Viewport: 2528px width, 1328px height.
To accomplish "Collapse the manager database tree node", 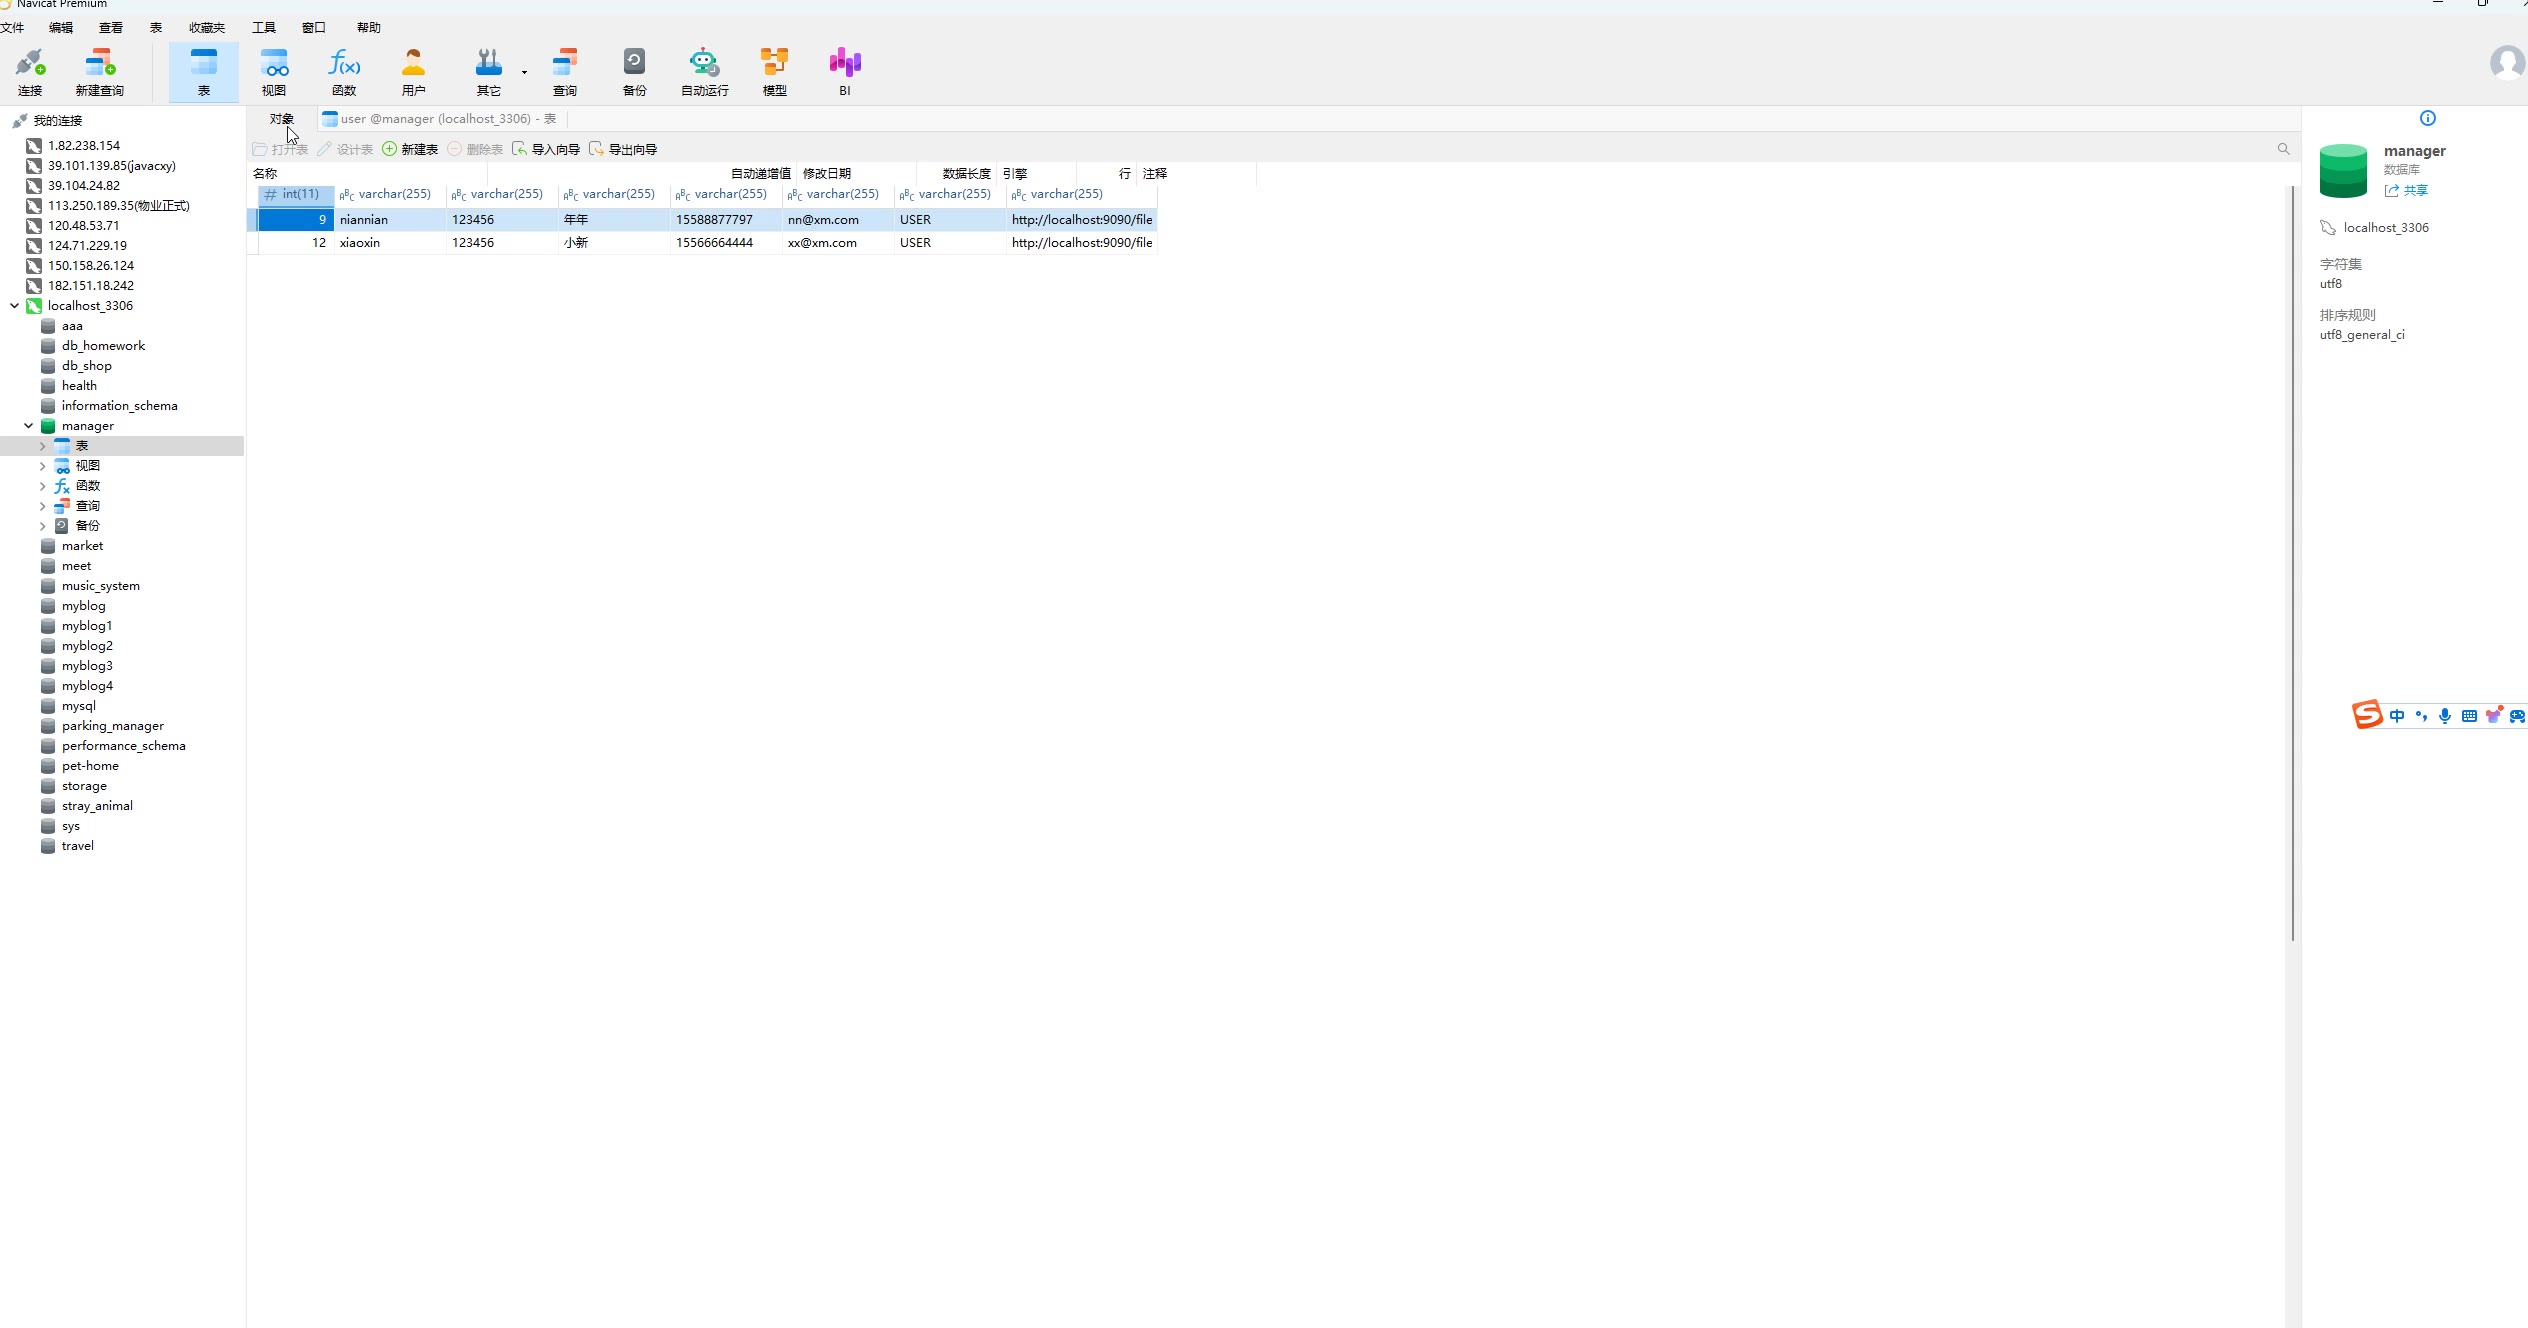I will (28, 426).
